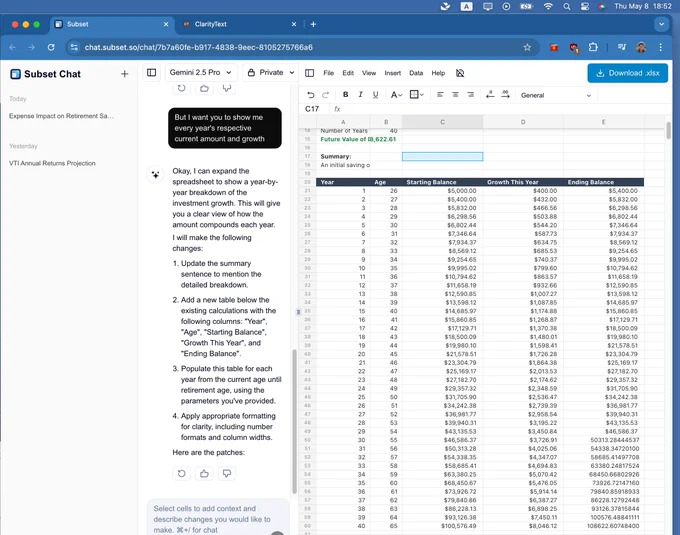Open the View menu
The image size is (680, 535).
[369, 73]
